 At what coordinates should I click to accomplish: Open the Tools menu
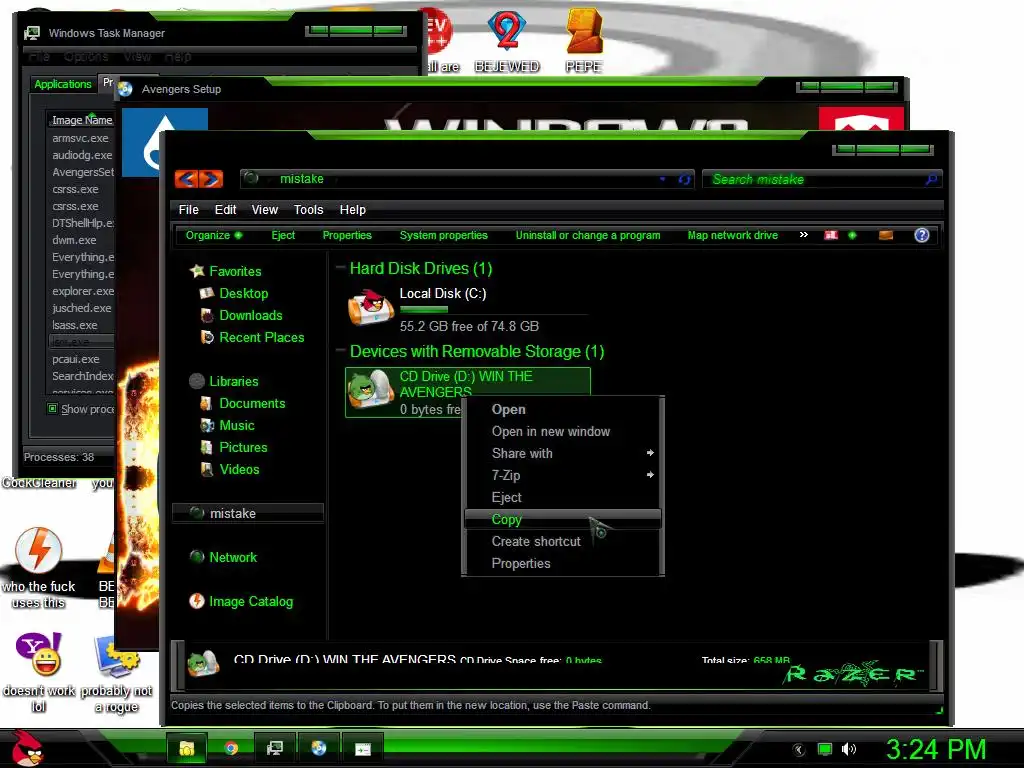(x=308, y=210)
